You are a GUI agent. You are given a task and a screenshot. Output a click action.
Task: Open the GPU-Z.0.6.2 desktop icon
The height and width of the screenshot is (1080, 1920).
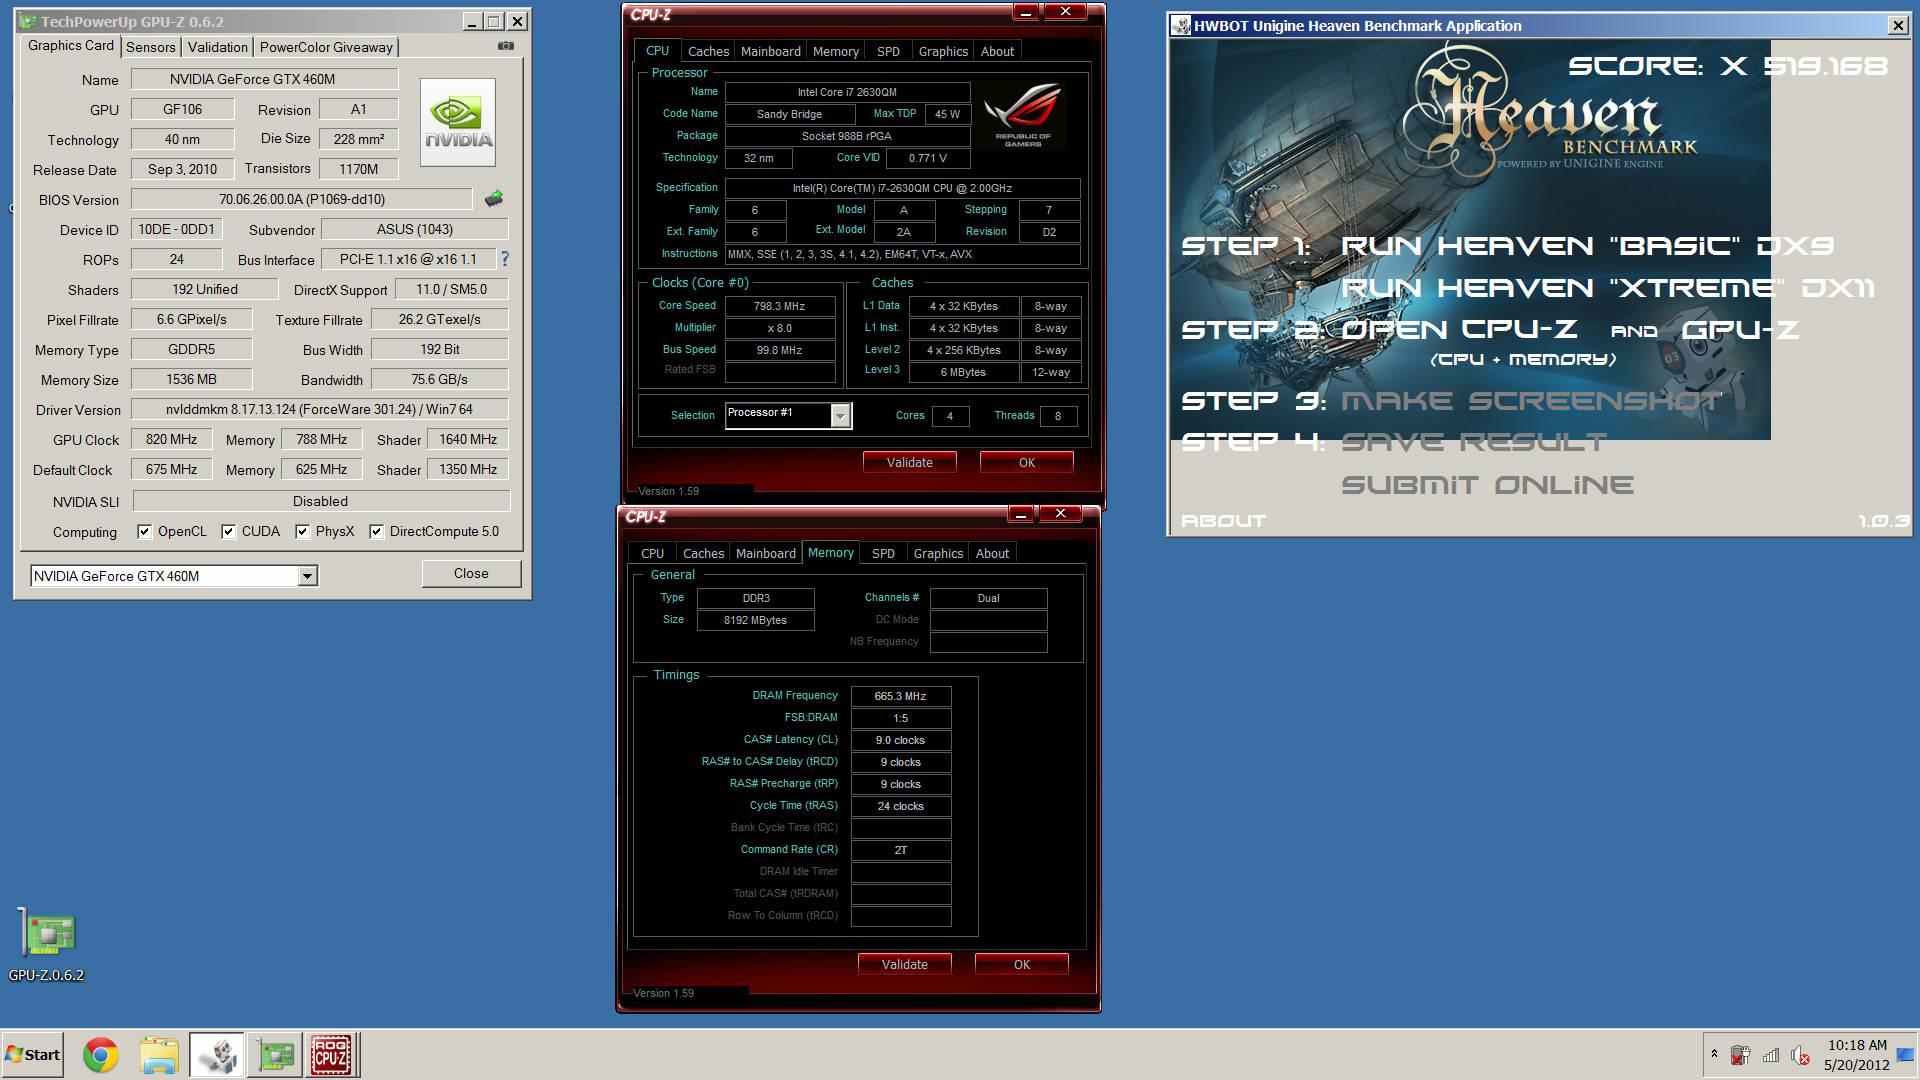tap(47, 945)
